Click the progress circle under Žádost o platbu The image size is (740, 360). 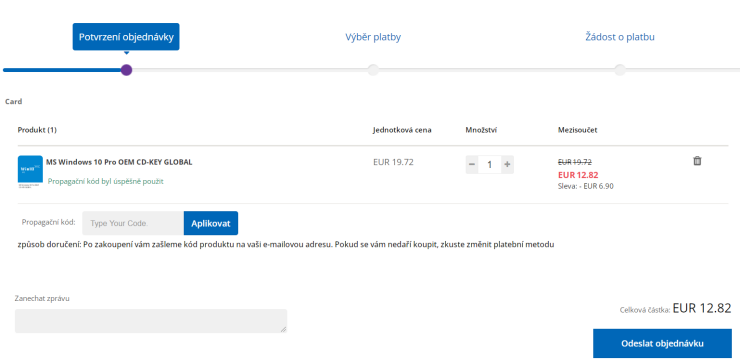tap(620, 70)
